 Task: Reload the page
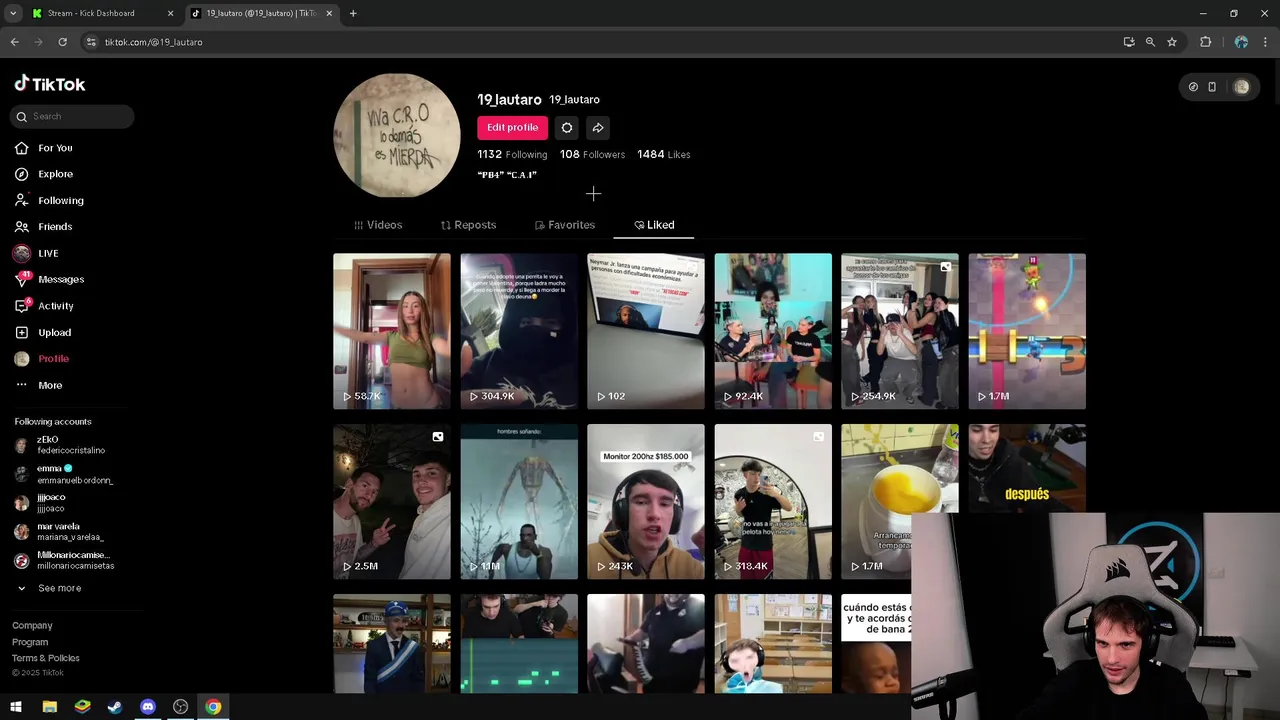(x=62, y=42)
